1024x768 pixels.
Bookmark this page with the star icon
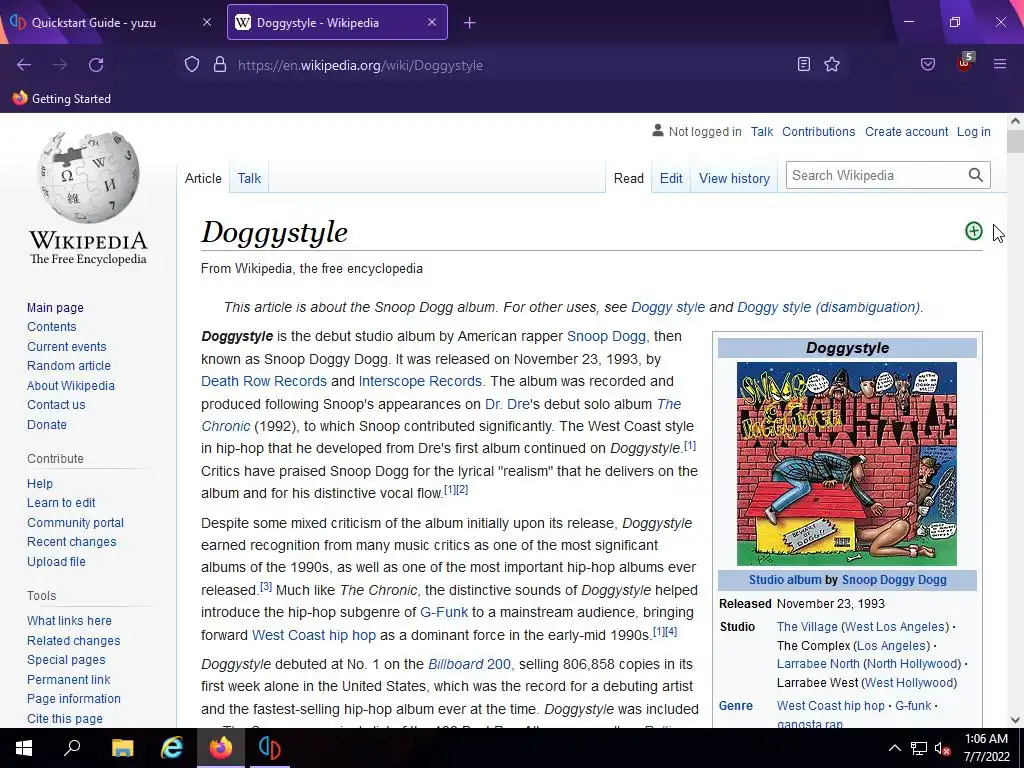pyautogui.click(x=832, y=64)
